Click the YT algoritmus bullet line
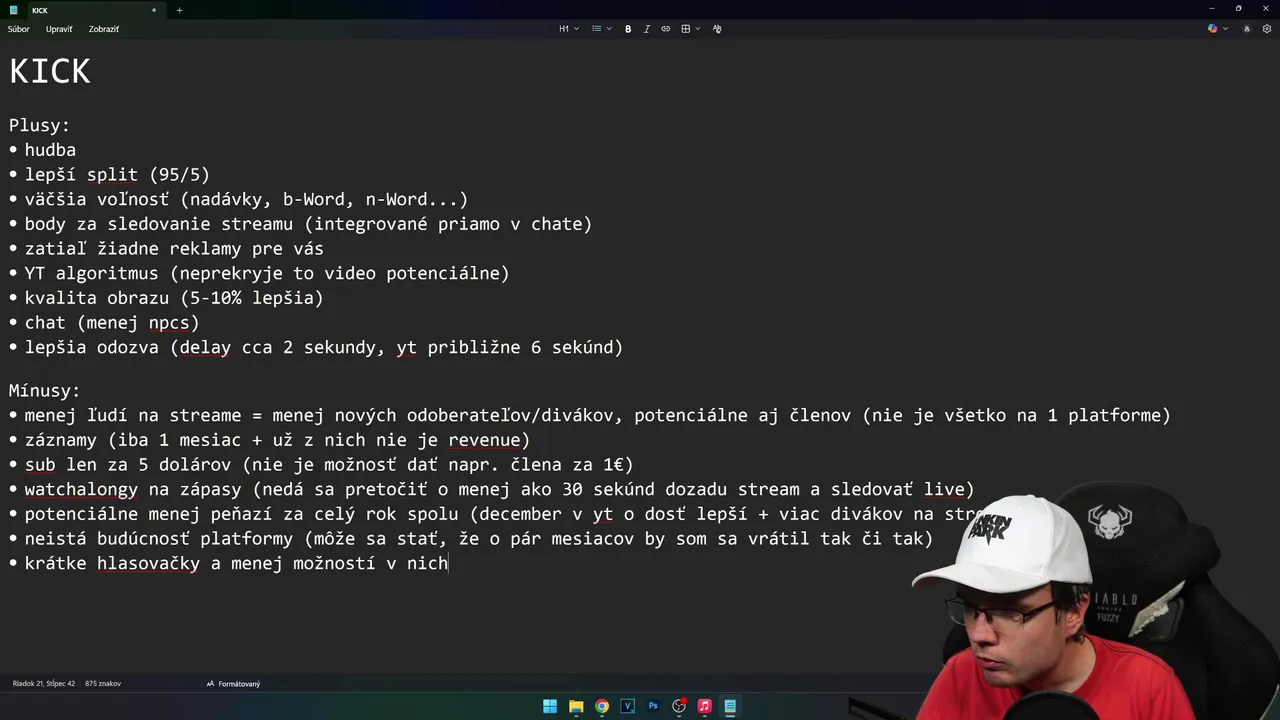The height and width of the screenshot is (720, 1280). [x=267, y=273]
